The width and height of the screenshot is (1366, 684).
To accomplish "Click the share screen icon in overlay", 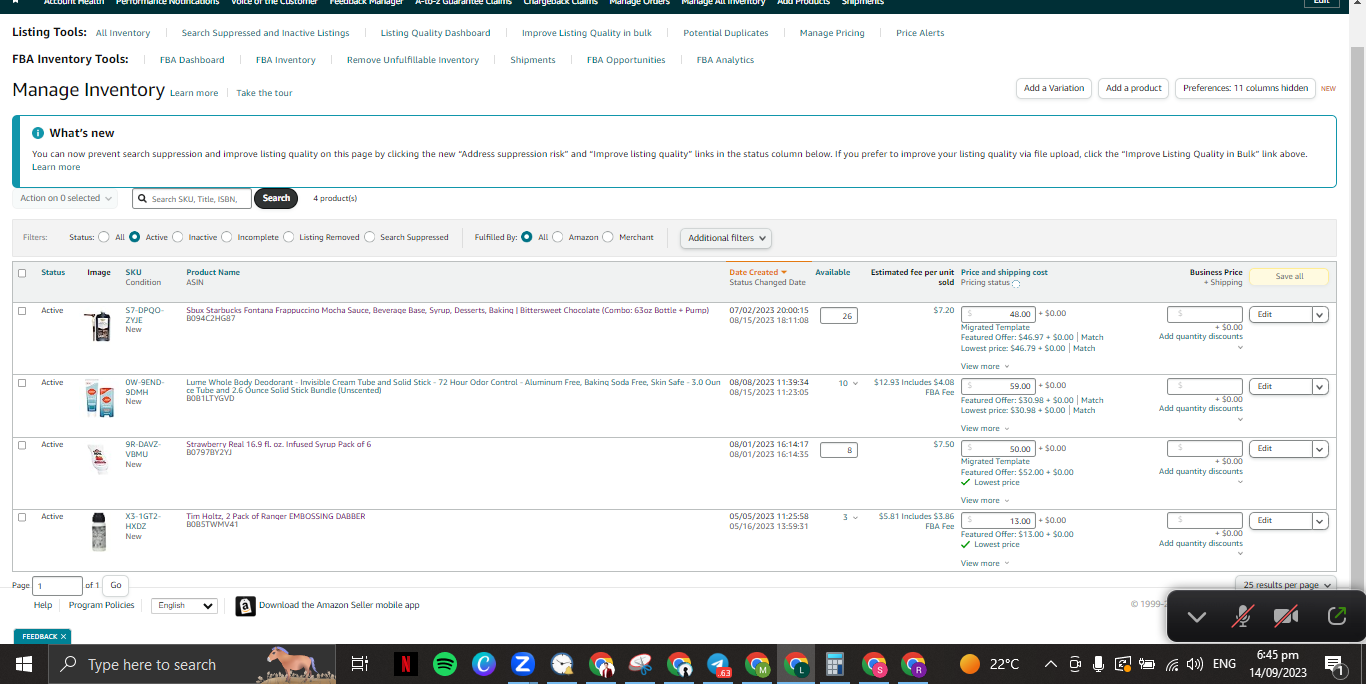I will click(x=1337, y=616).
